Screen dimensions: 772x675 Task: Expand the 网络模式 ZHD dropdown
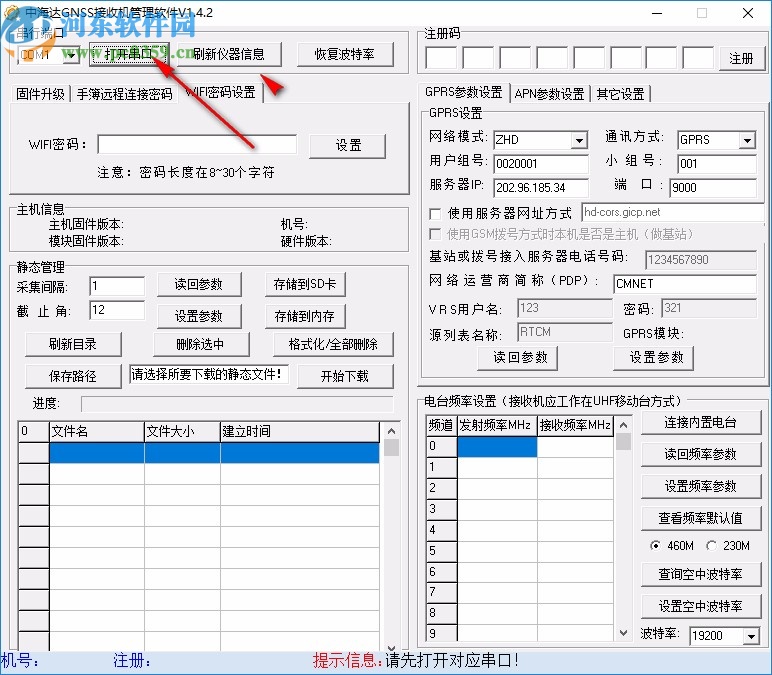point(579,140)
